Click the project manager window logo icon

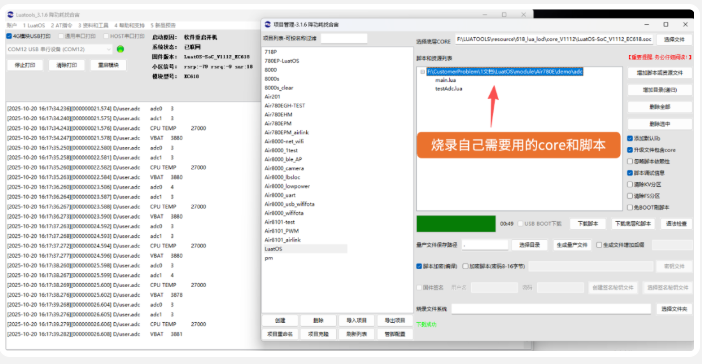coord(268,24)
